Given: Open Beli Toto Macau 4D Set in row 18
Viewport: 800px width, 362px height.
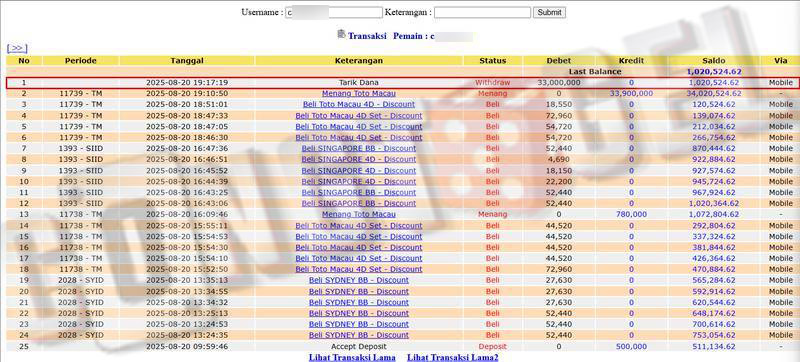Looking at the screenshot, I should click(x=359, y=269).
